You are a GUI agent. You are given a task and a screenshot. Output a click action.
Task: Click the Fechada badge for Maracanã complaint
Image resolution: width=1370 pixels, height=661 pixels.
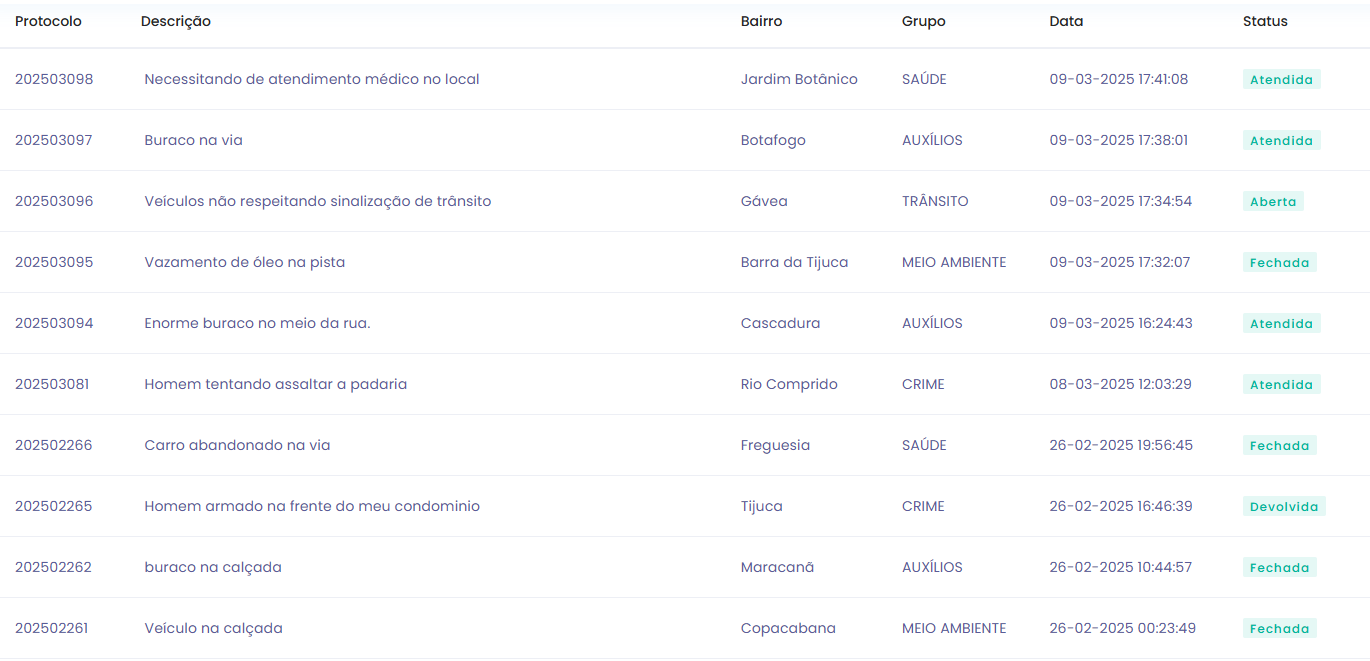pos(1280,567)
